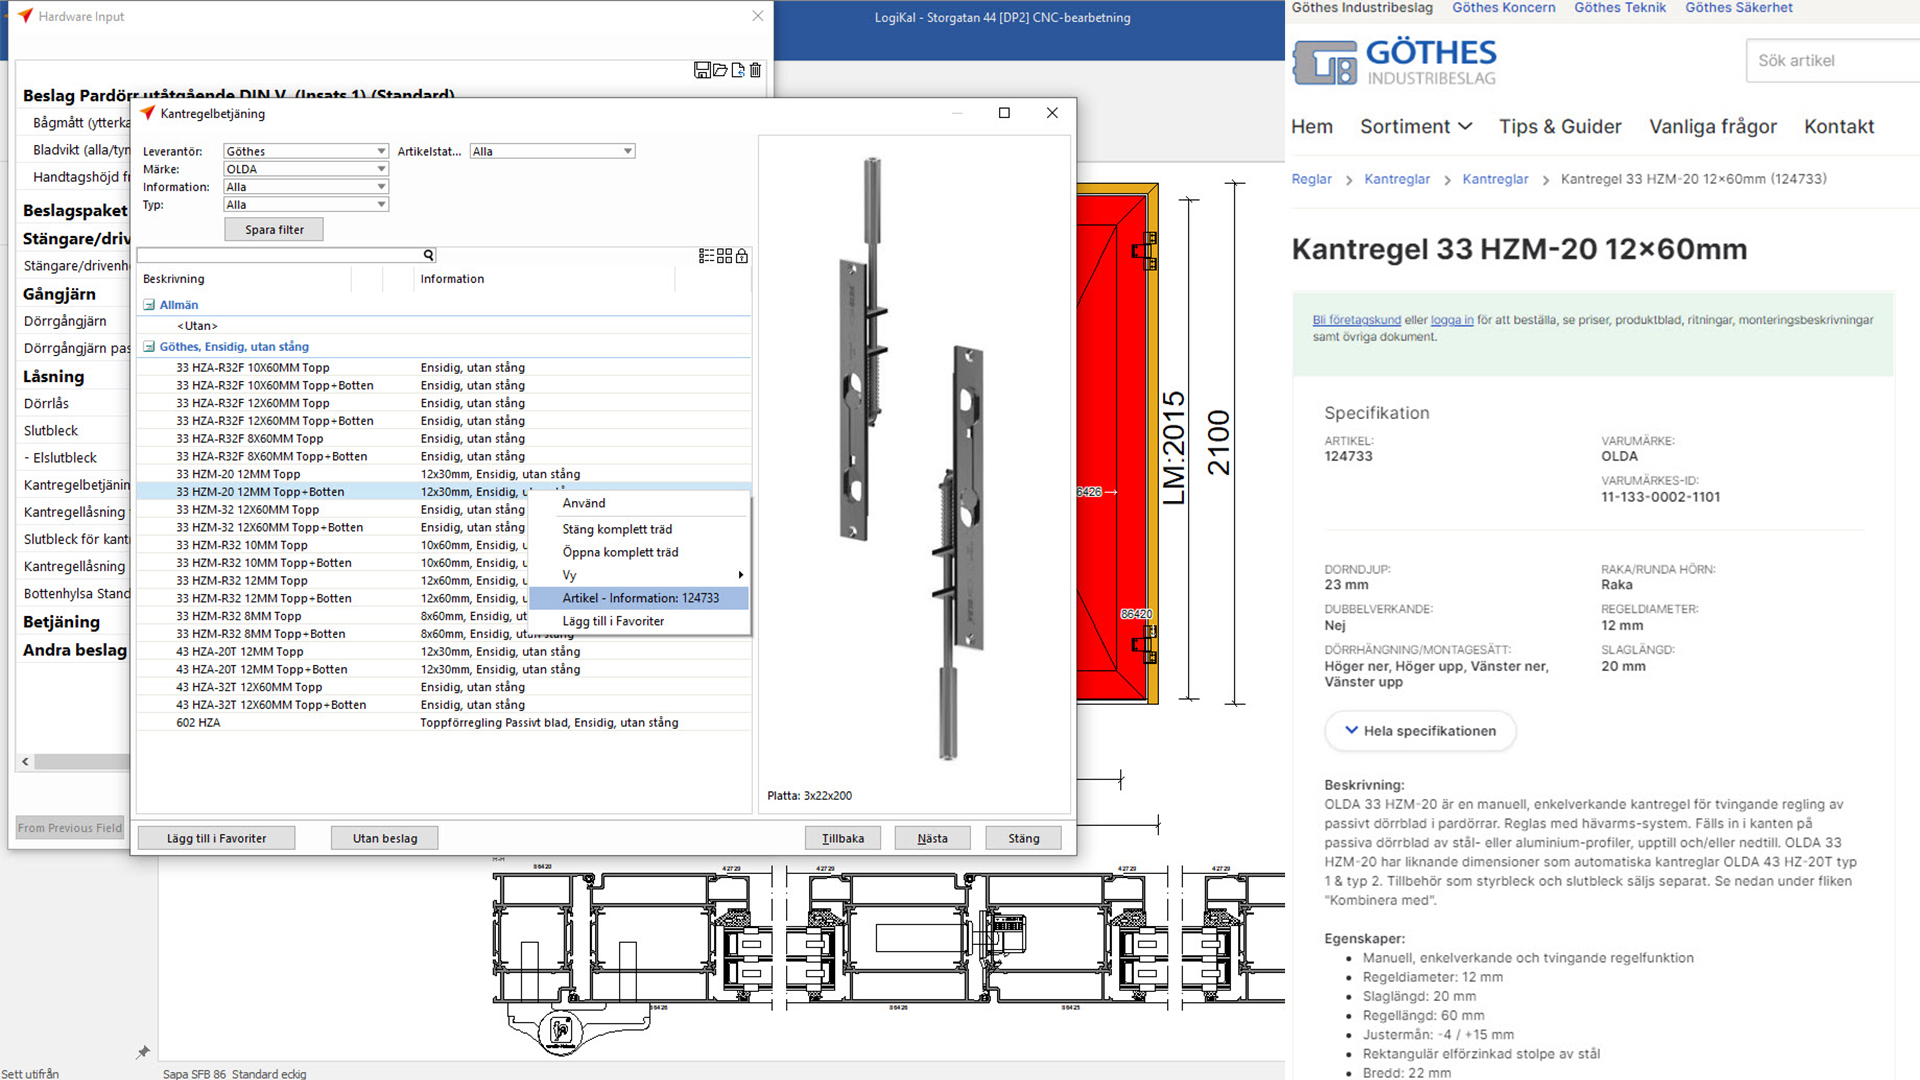Click the Lägg till i Favoriter bottom button
Screen dimensions: 1920x1080
pos(216,838)
